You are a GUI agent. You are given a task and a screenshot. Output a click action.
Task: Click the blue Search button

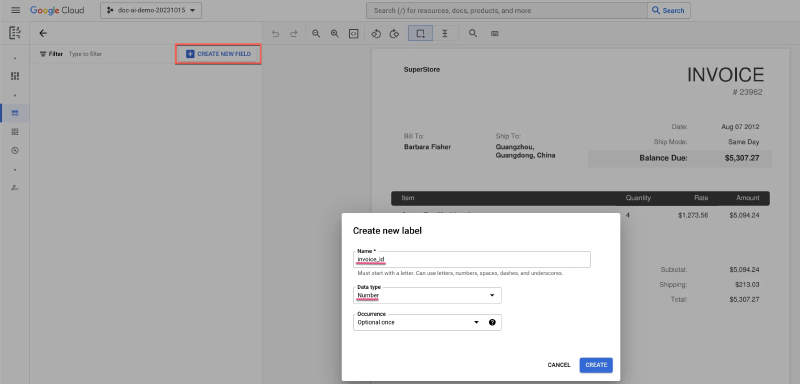(669, 10)
